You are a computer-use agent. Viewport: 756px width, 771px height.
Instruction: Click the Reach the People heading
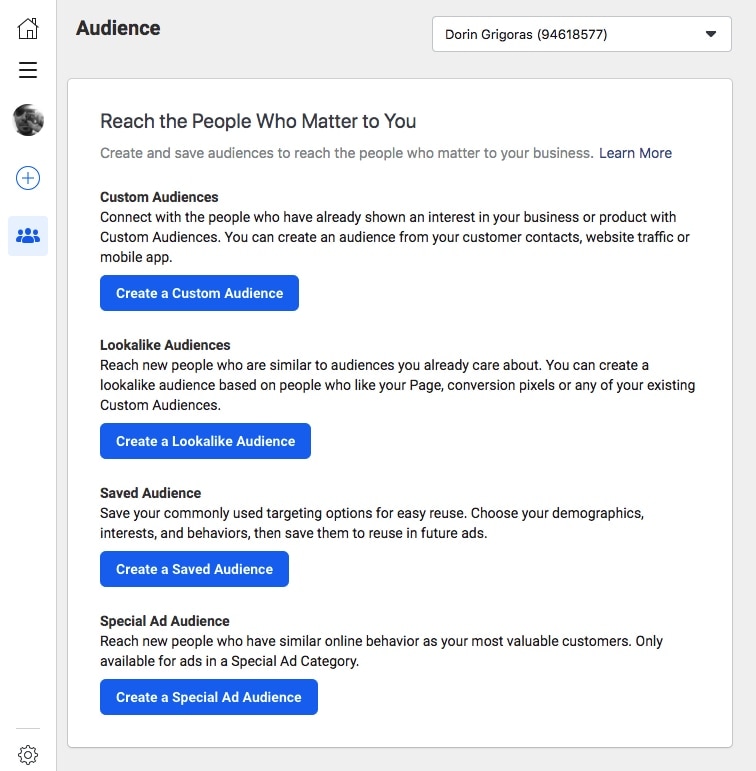[x=258, y=121]
